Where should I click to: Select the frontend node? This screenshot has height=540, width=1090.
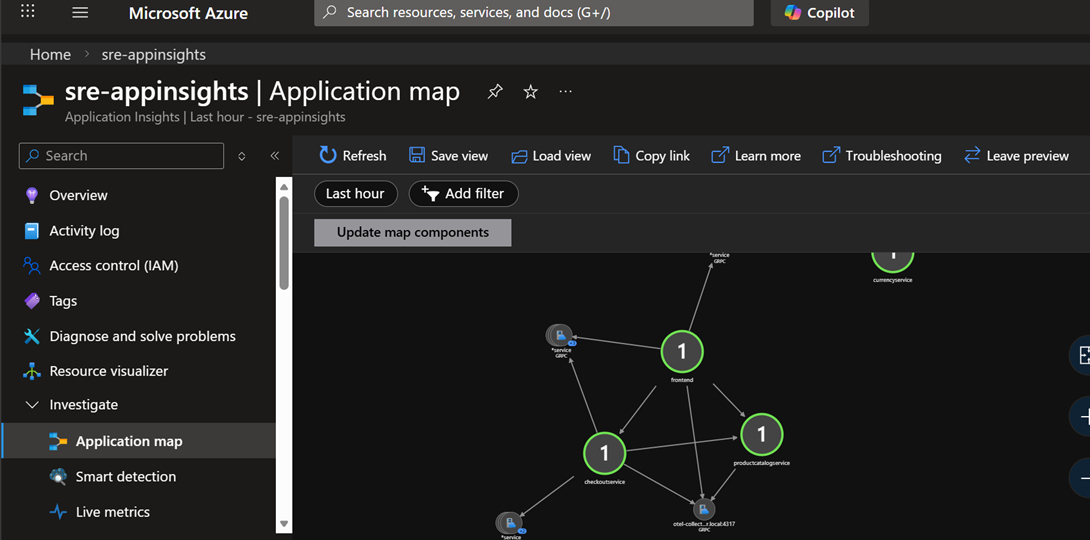682,352
